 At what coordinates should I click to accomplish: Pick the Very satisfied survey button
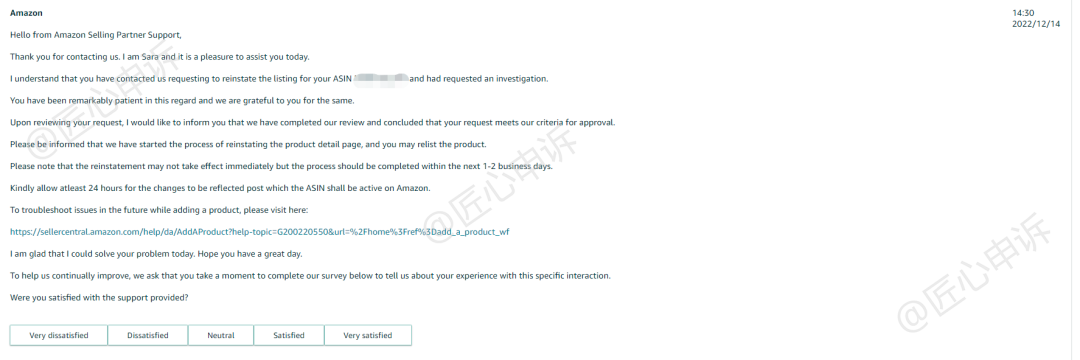pyautogui.click(x=368, y=335)
